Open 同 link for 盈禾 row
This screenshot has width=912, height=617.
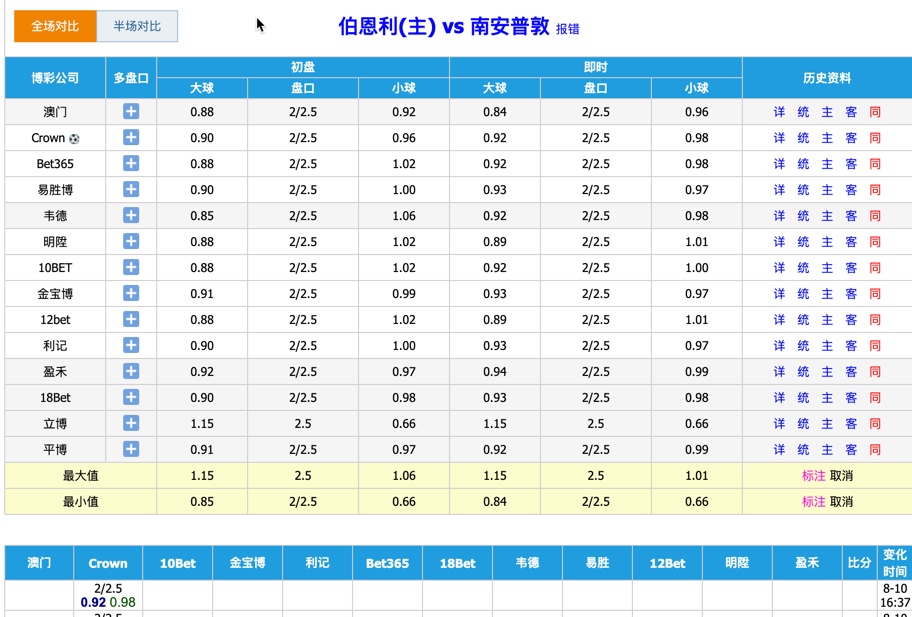tap(875, 372)
